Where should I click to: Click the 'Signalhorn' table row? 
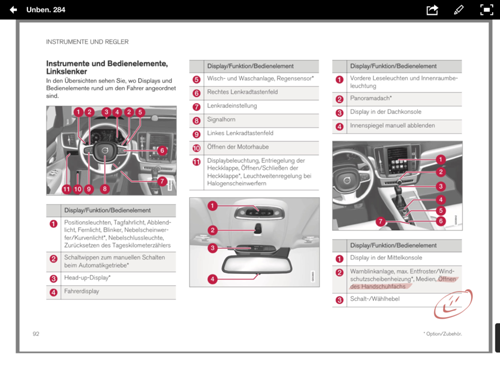tap(254, 120)
